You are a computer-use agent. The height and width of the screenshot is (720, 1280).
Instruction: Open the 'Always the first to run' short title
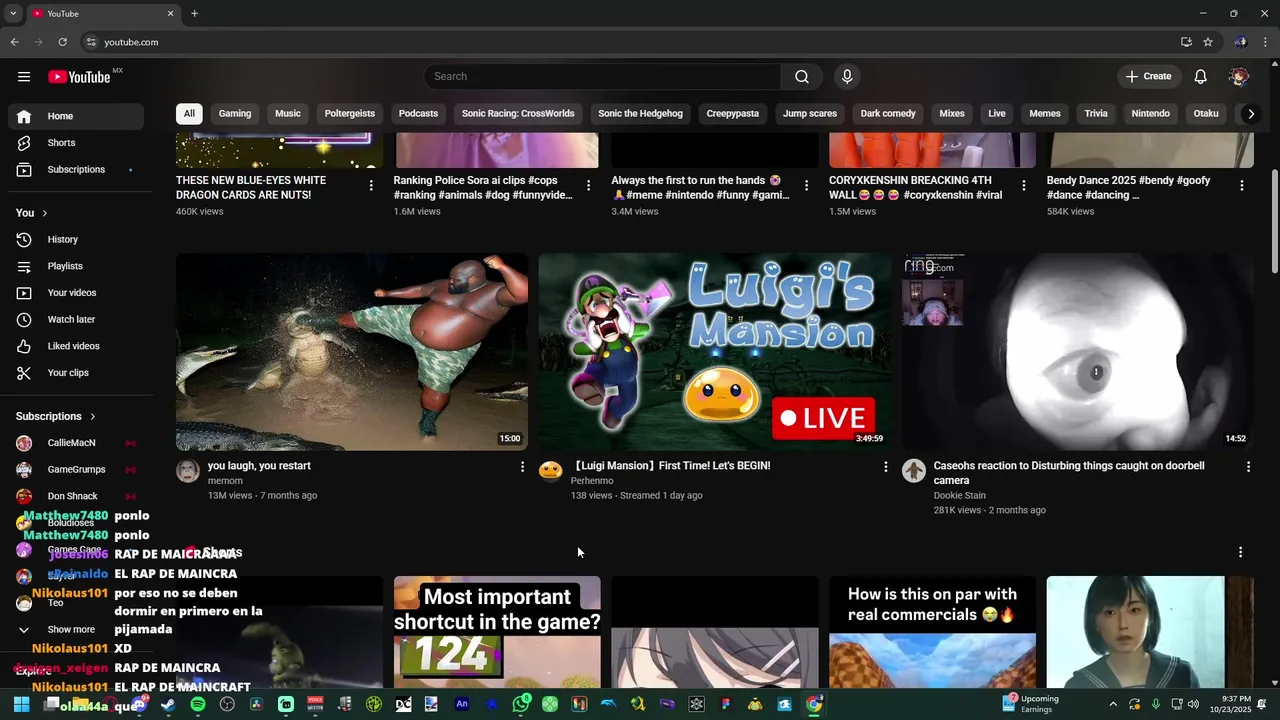click(700, 188)
